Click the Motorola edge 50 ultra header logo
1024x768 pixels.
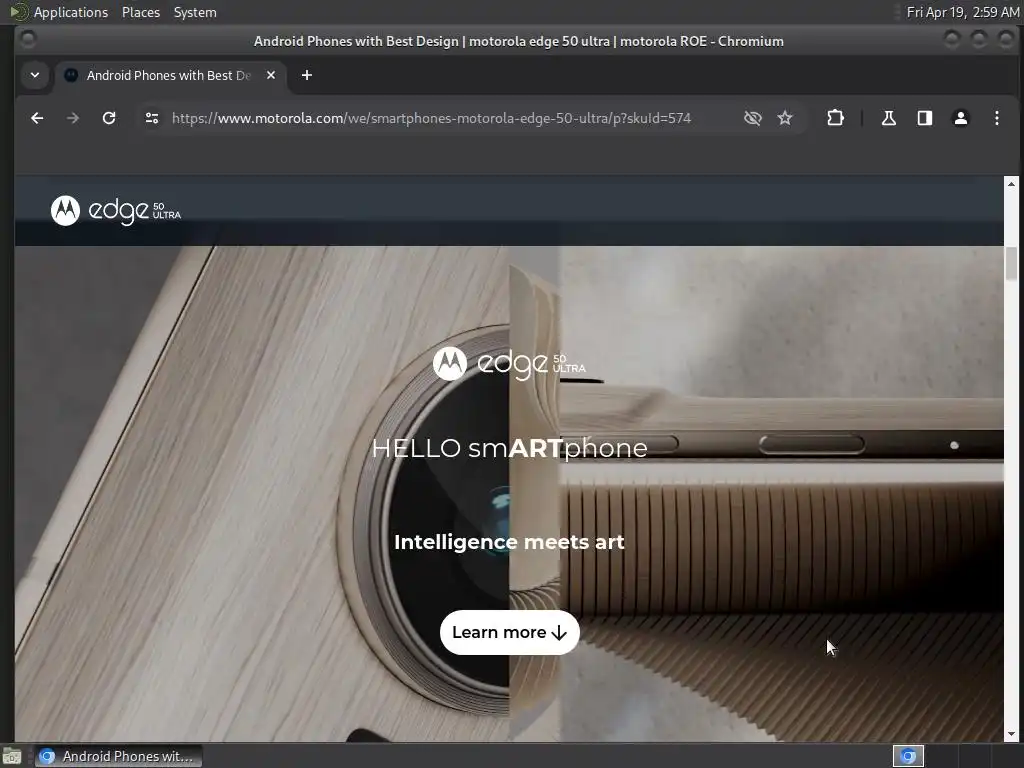pos(116,210)
